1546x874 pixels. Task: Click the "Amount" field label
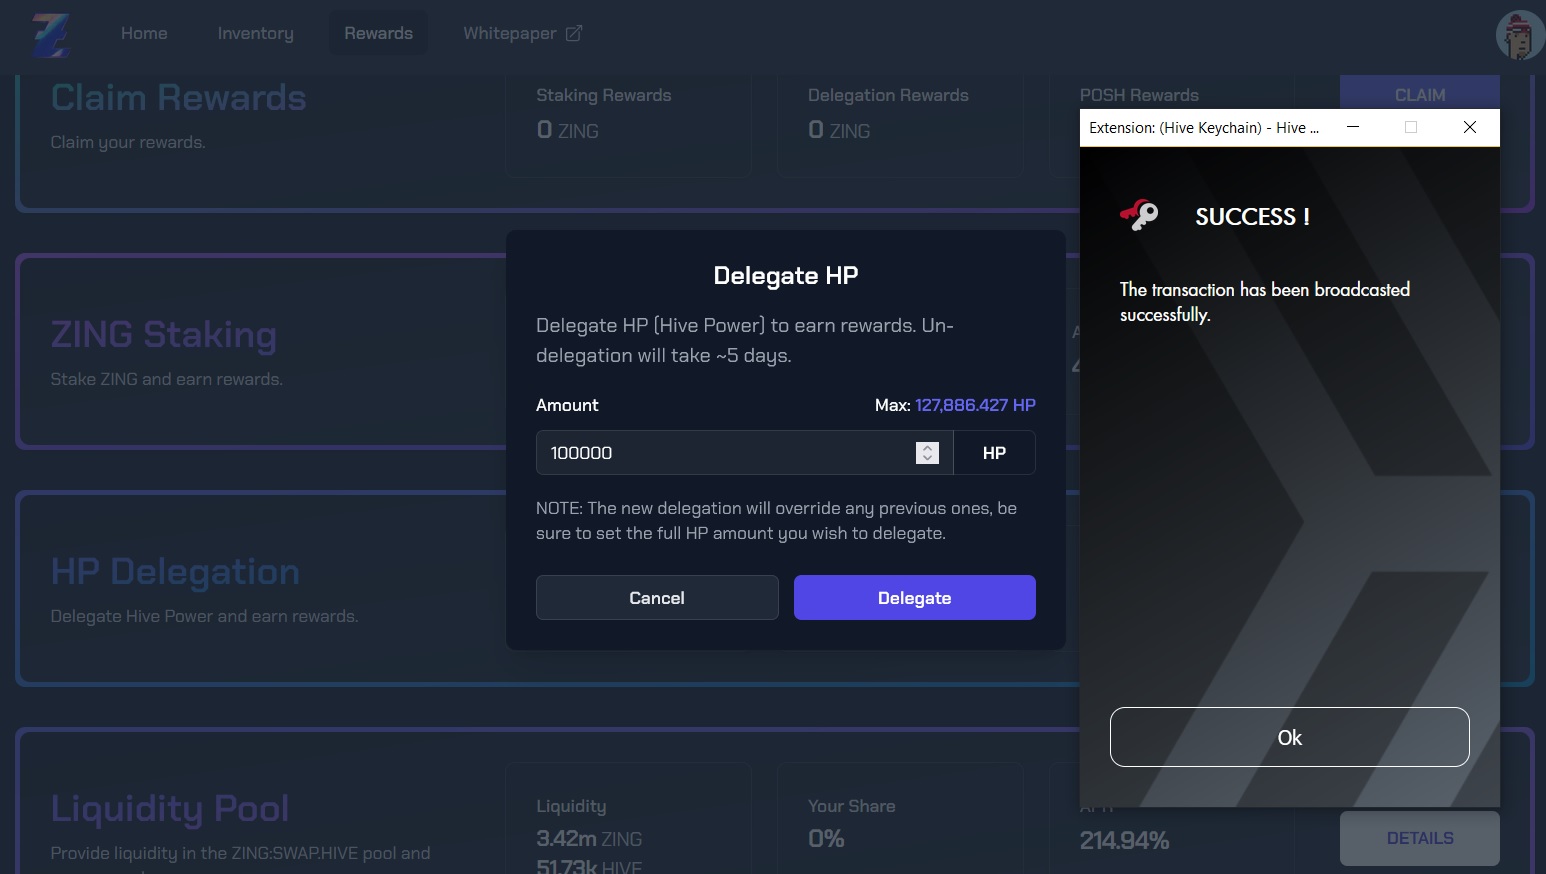point(567,405)
